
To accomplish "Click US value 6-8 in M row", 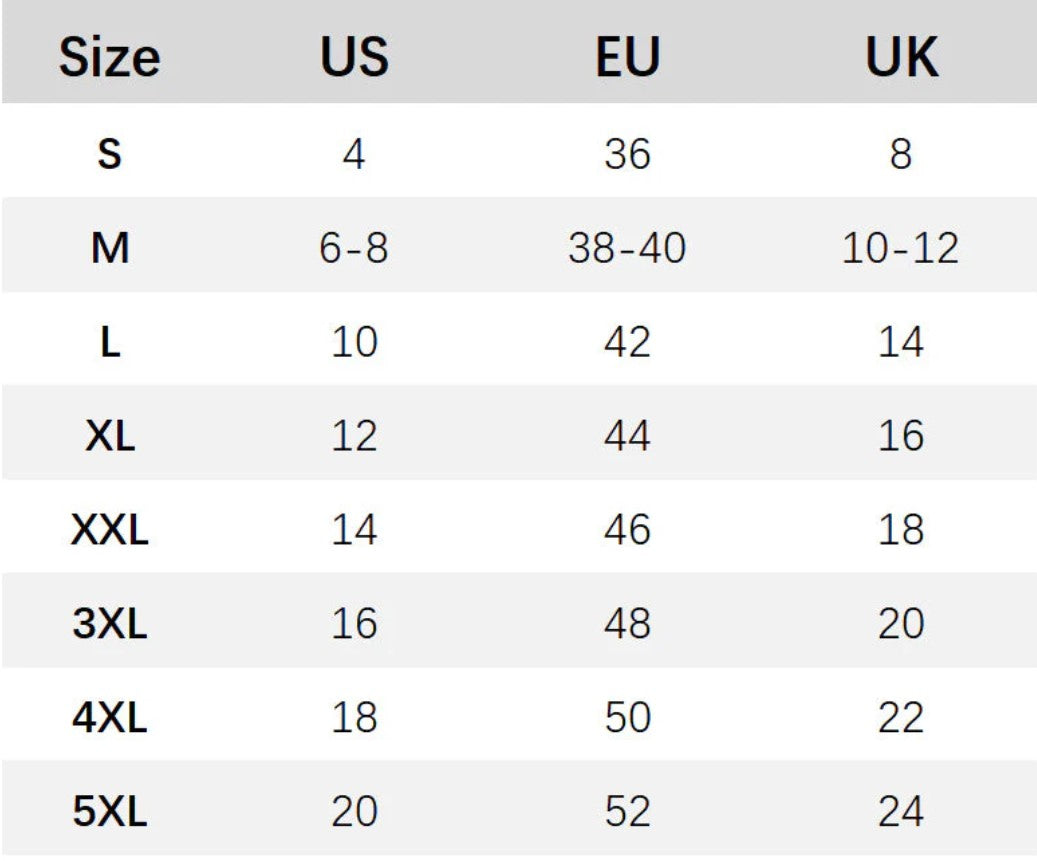I will coord(354,248).
